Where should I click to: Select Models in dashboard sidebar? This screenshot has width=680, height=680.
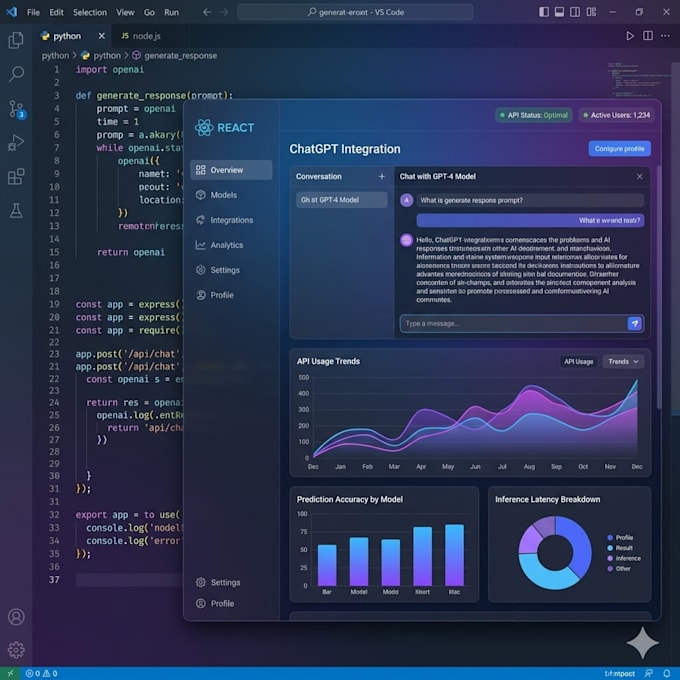tap(231, 195)
